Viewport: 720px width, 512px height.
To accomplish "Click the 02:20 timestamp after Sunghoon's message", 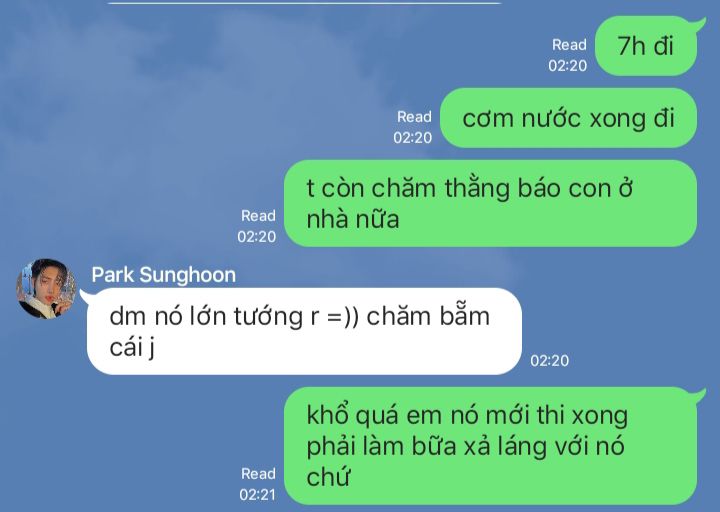I will 550,360.
